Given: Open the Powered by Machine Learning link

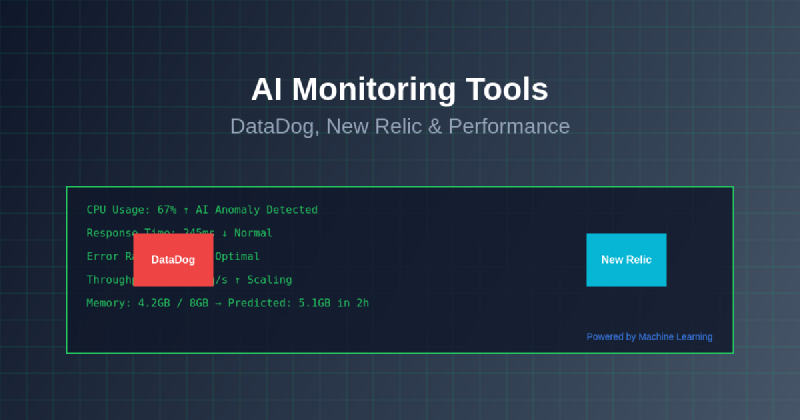Looking at the screenshot, I should 649,337.
